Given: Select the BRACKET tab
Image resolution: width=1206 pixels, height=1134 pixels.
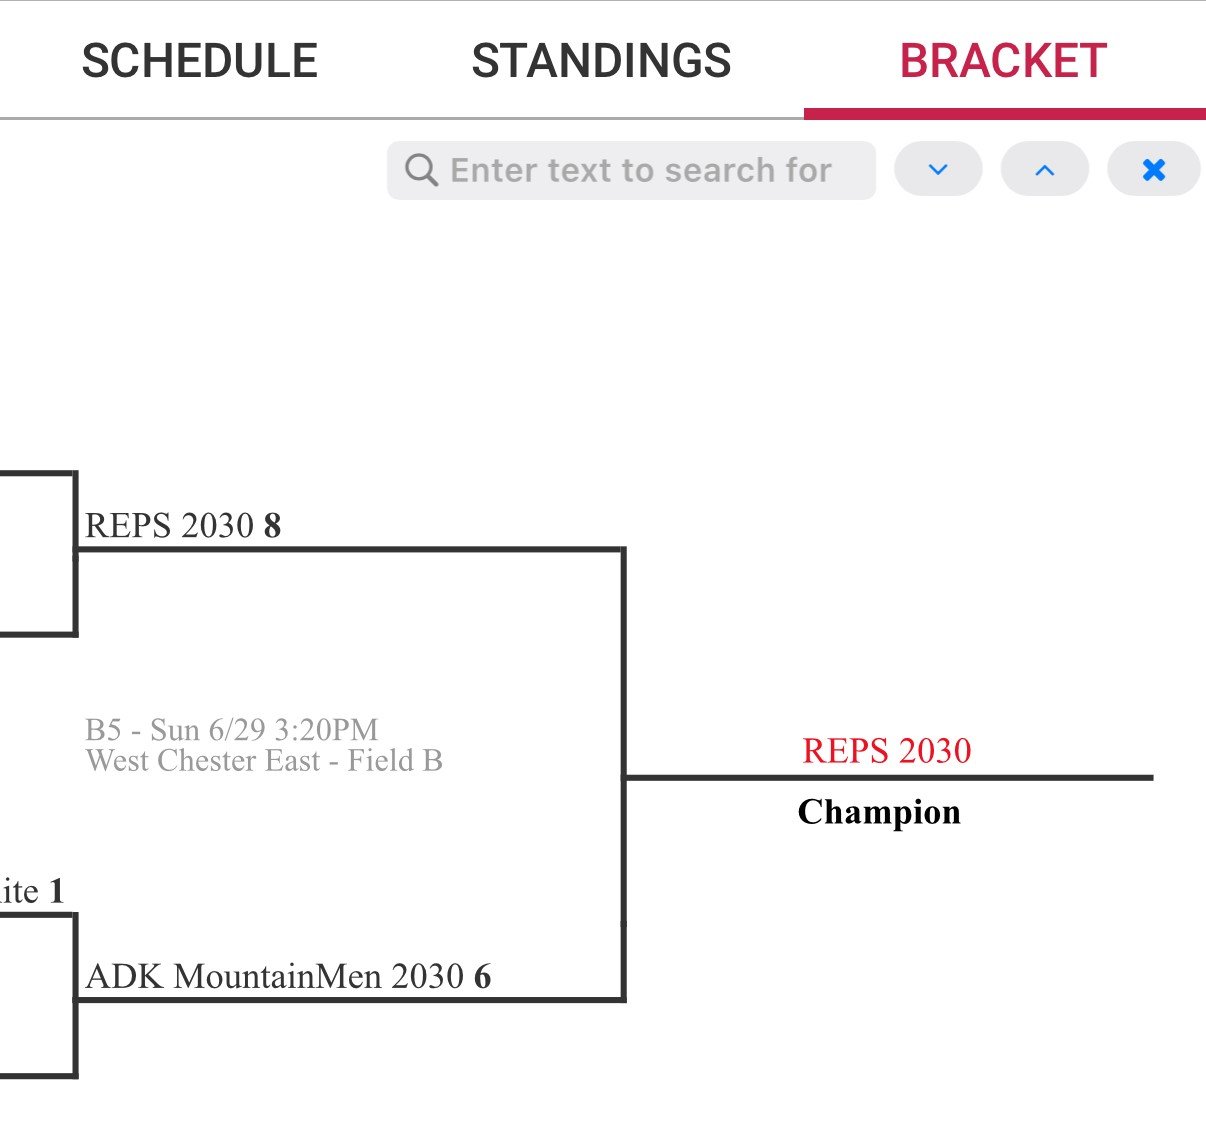Looking at the screenshot, I should coord(1003,61).
